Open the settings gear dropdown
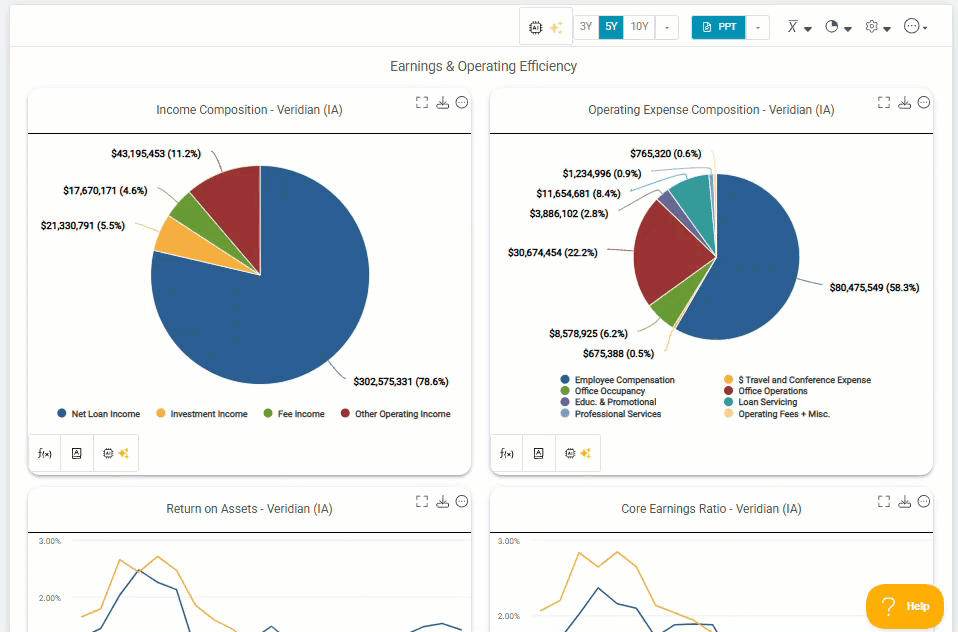 tap(878, 27)
